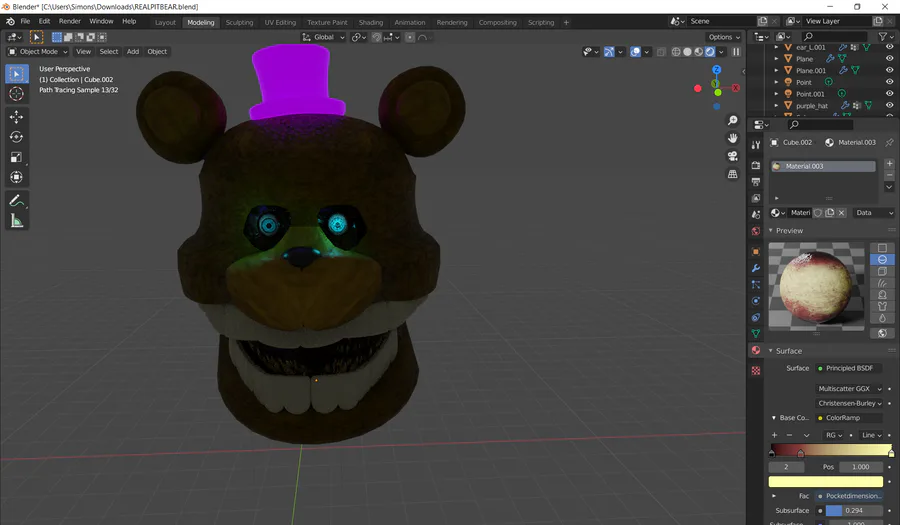Open the Christensen-Burley subsurface method dropdown
Image resolution: width=900 pixels, height=525 pixels.
[849, 403]
